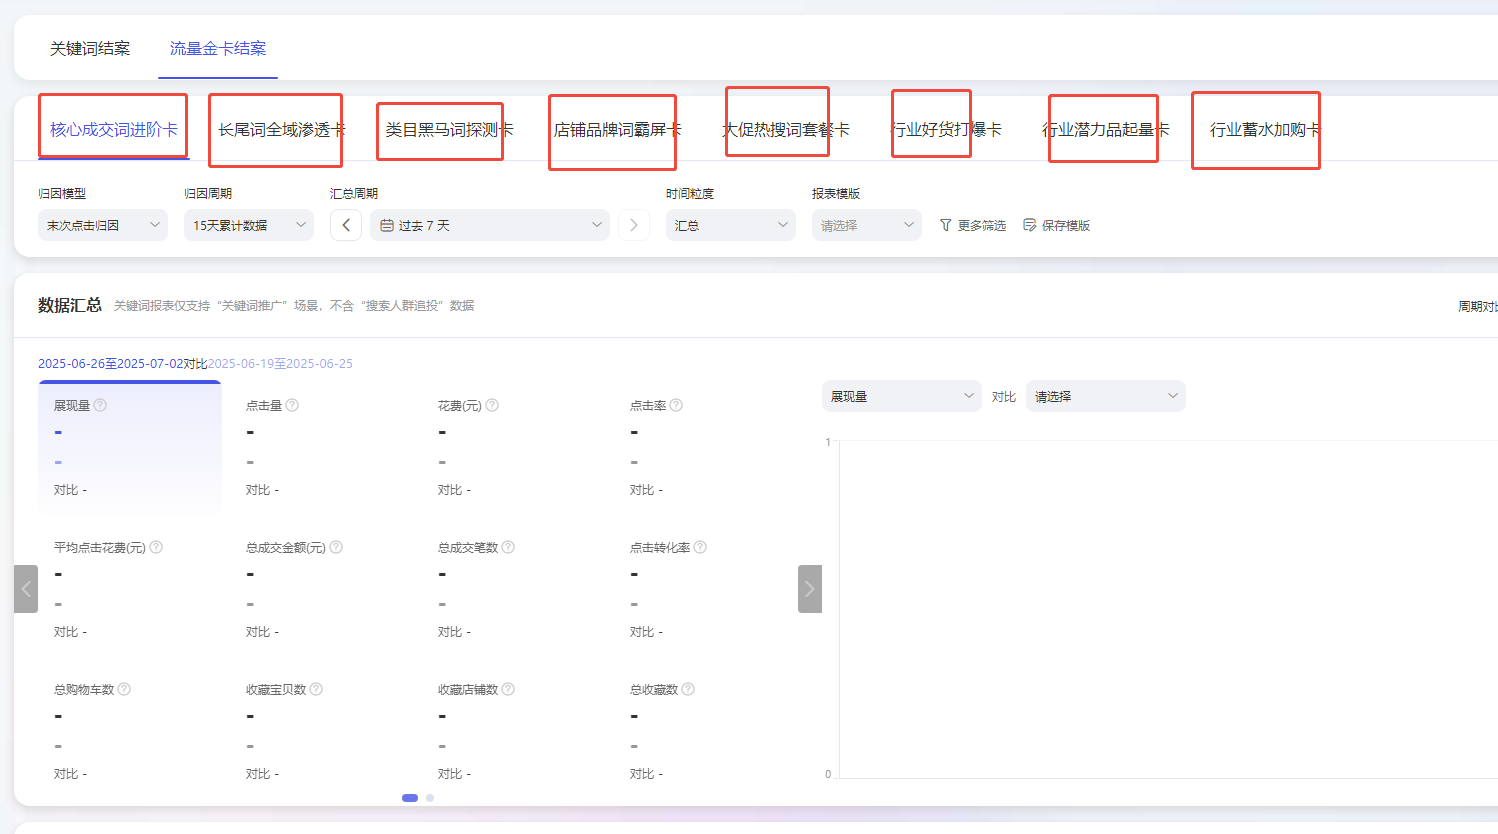This screenshot has width=1498, height=834.
Task: Open the 报表模版 请选择 dropdown
Action: point(866,225)
